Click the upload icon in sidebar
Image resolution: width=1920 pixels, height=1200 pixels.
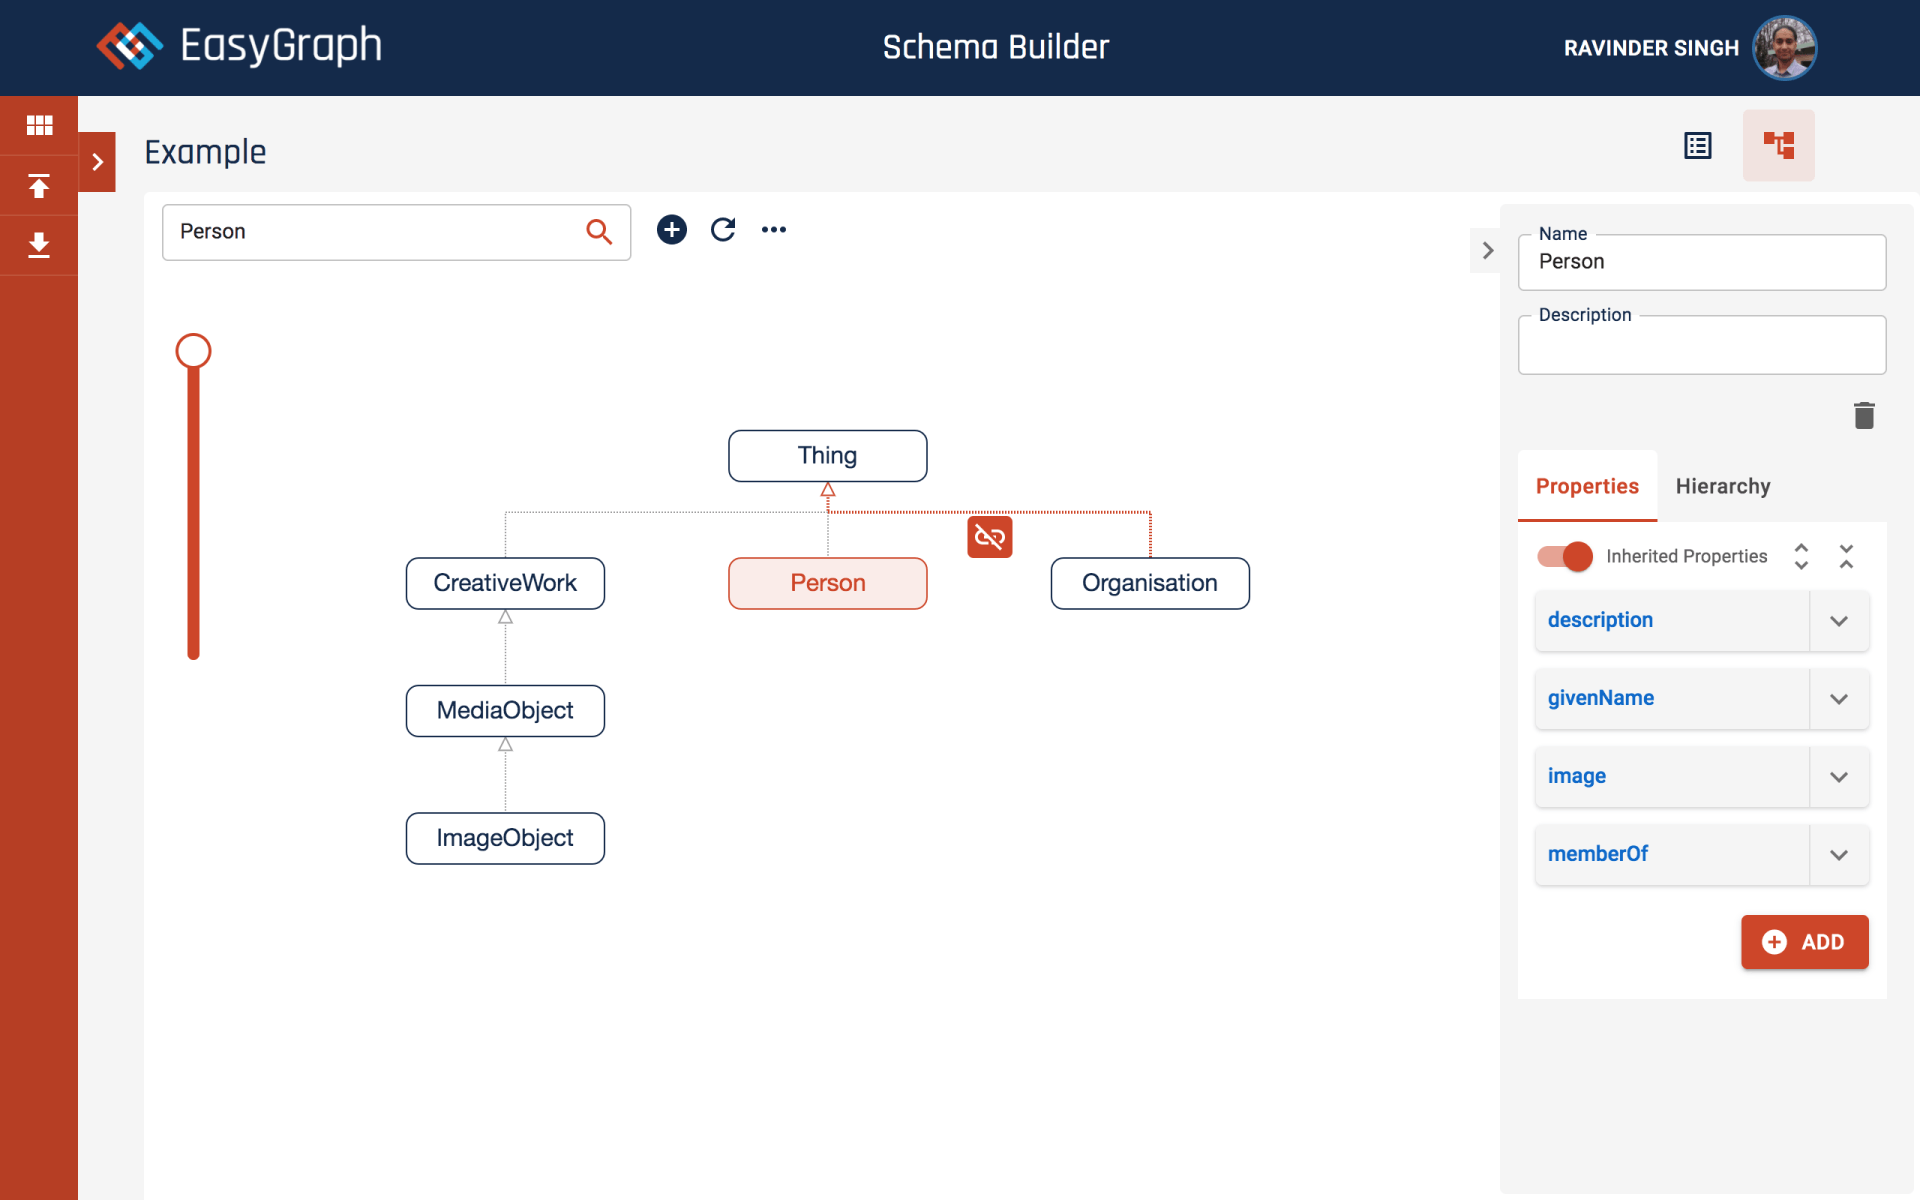point(39,186)
